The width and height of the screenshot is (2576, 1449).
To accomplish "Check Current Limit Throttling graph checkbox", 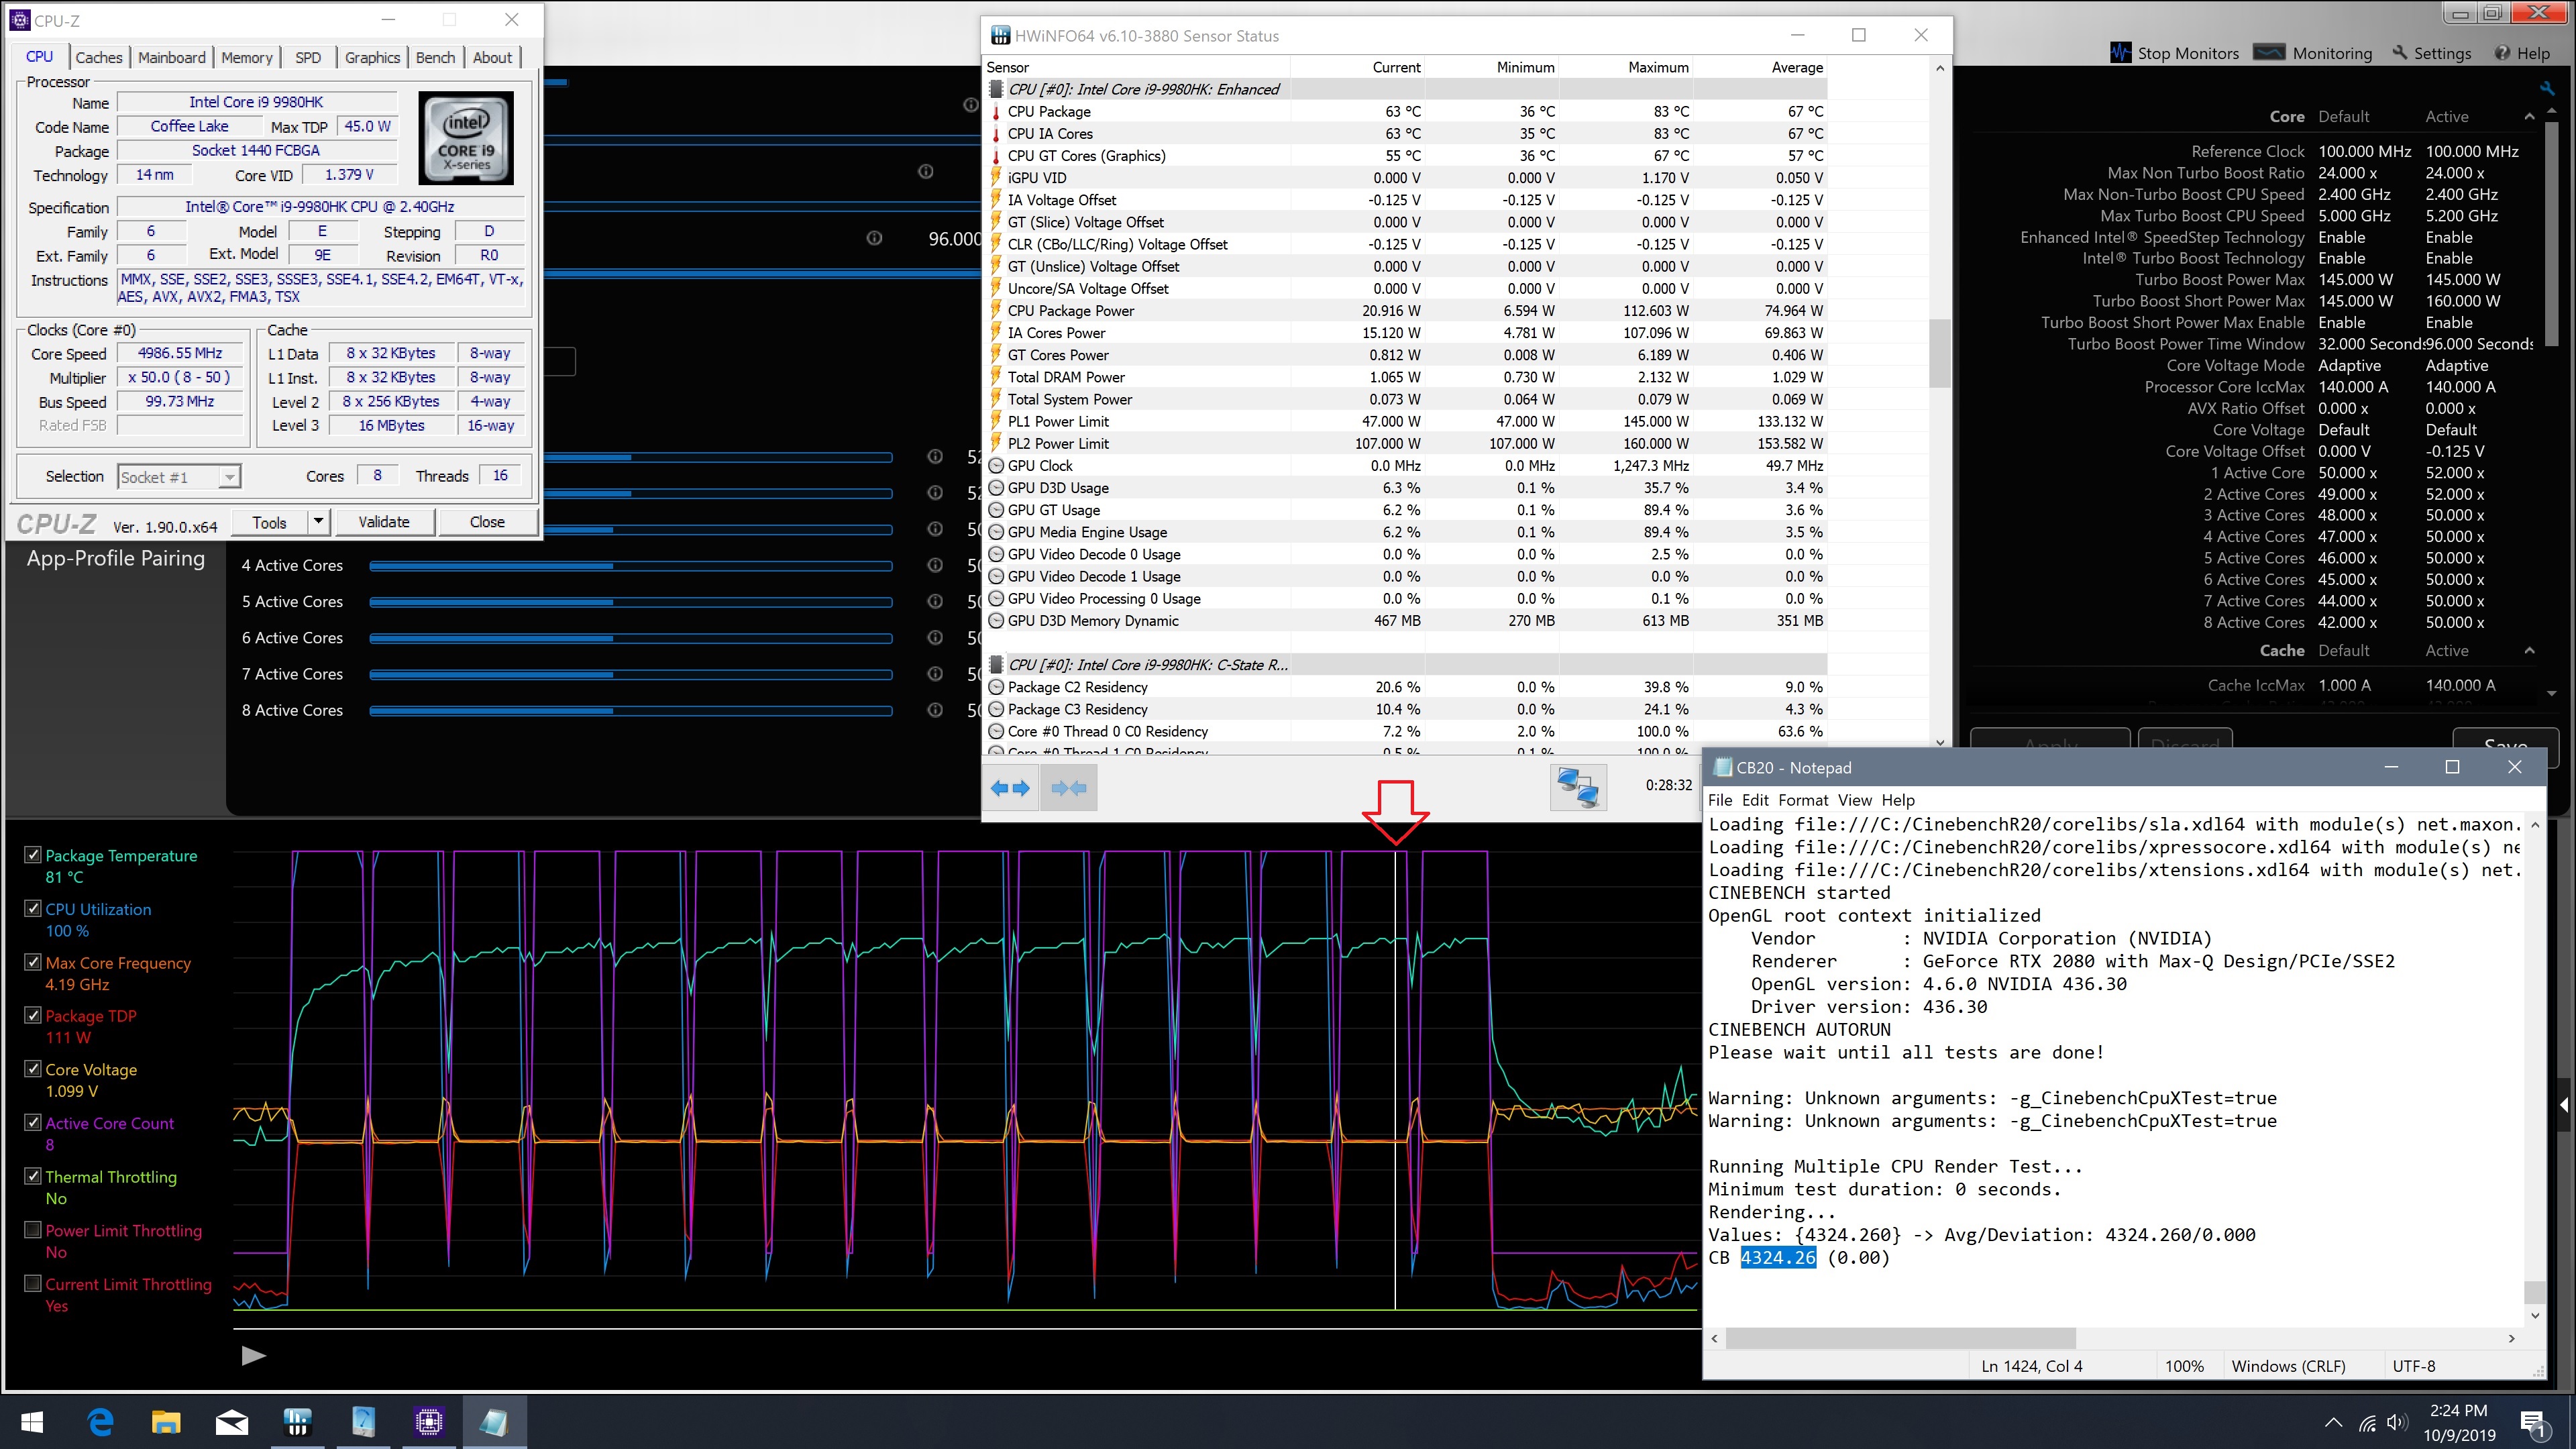I will (33, 1284).
